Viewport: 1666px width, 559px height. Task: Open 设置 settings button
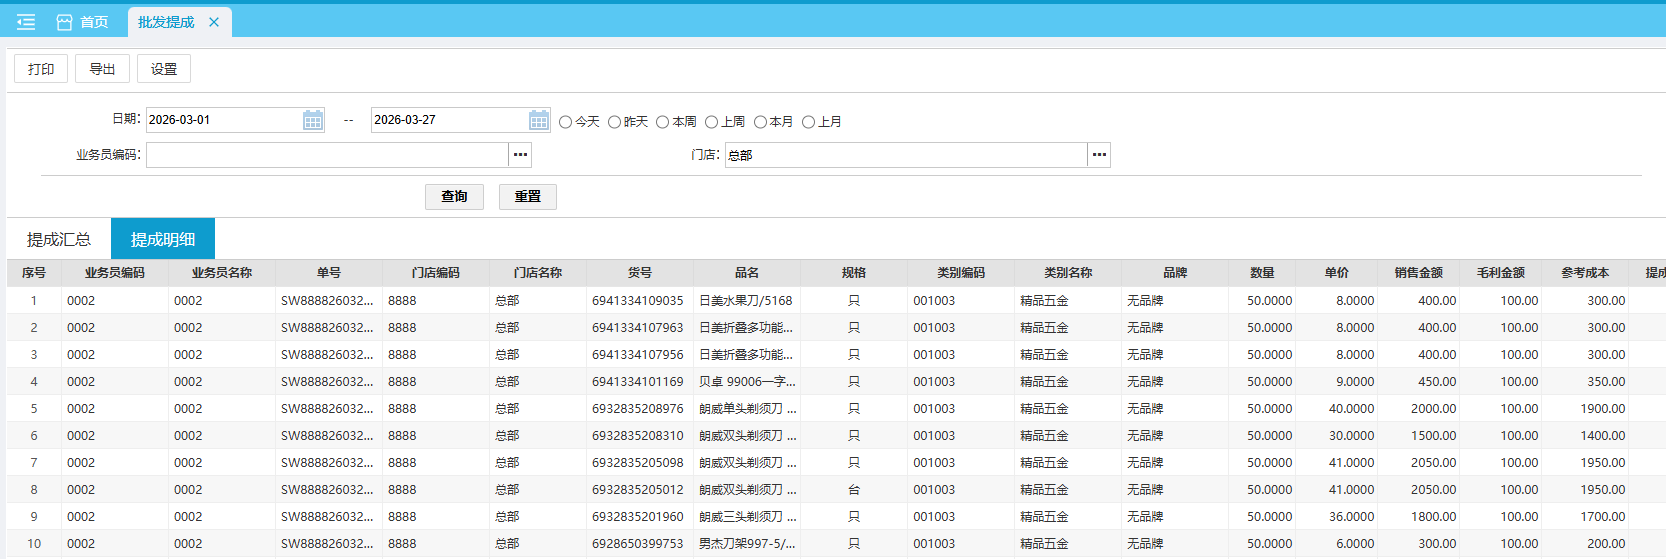click(x=164, y=69)
